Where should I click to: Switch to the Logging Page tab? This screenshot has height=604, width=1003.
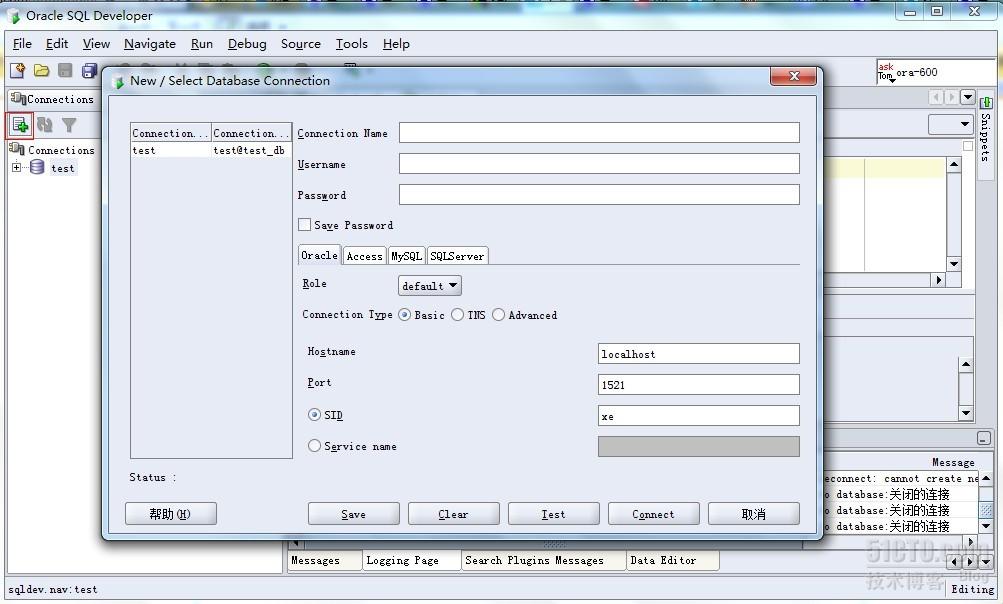click(411, 560)
